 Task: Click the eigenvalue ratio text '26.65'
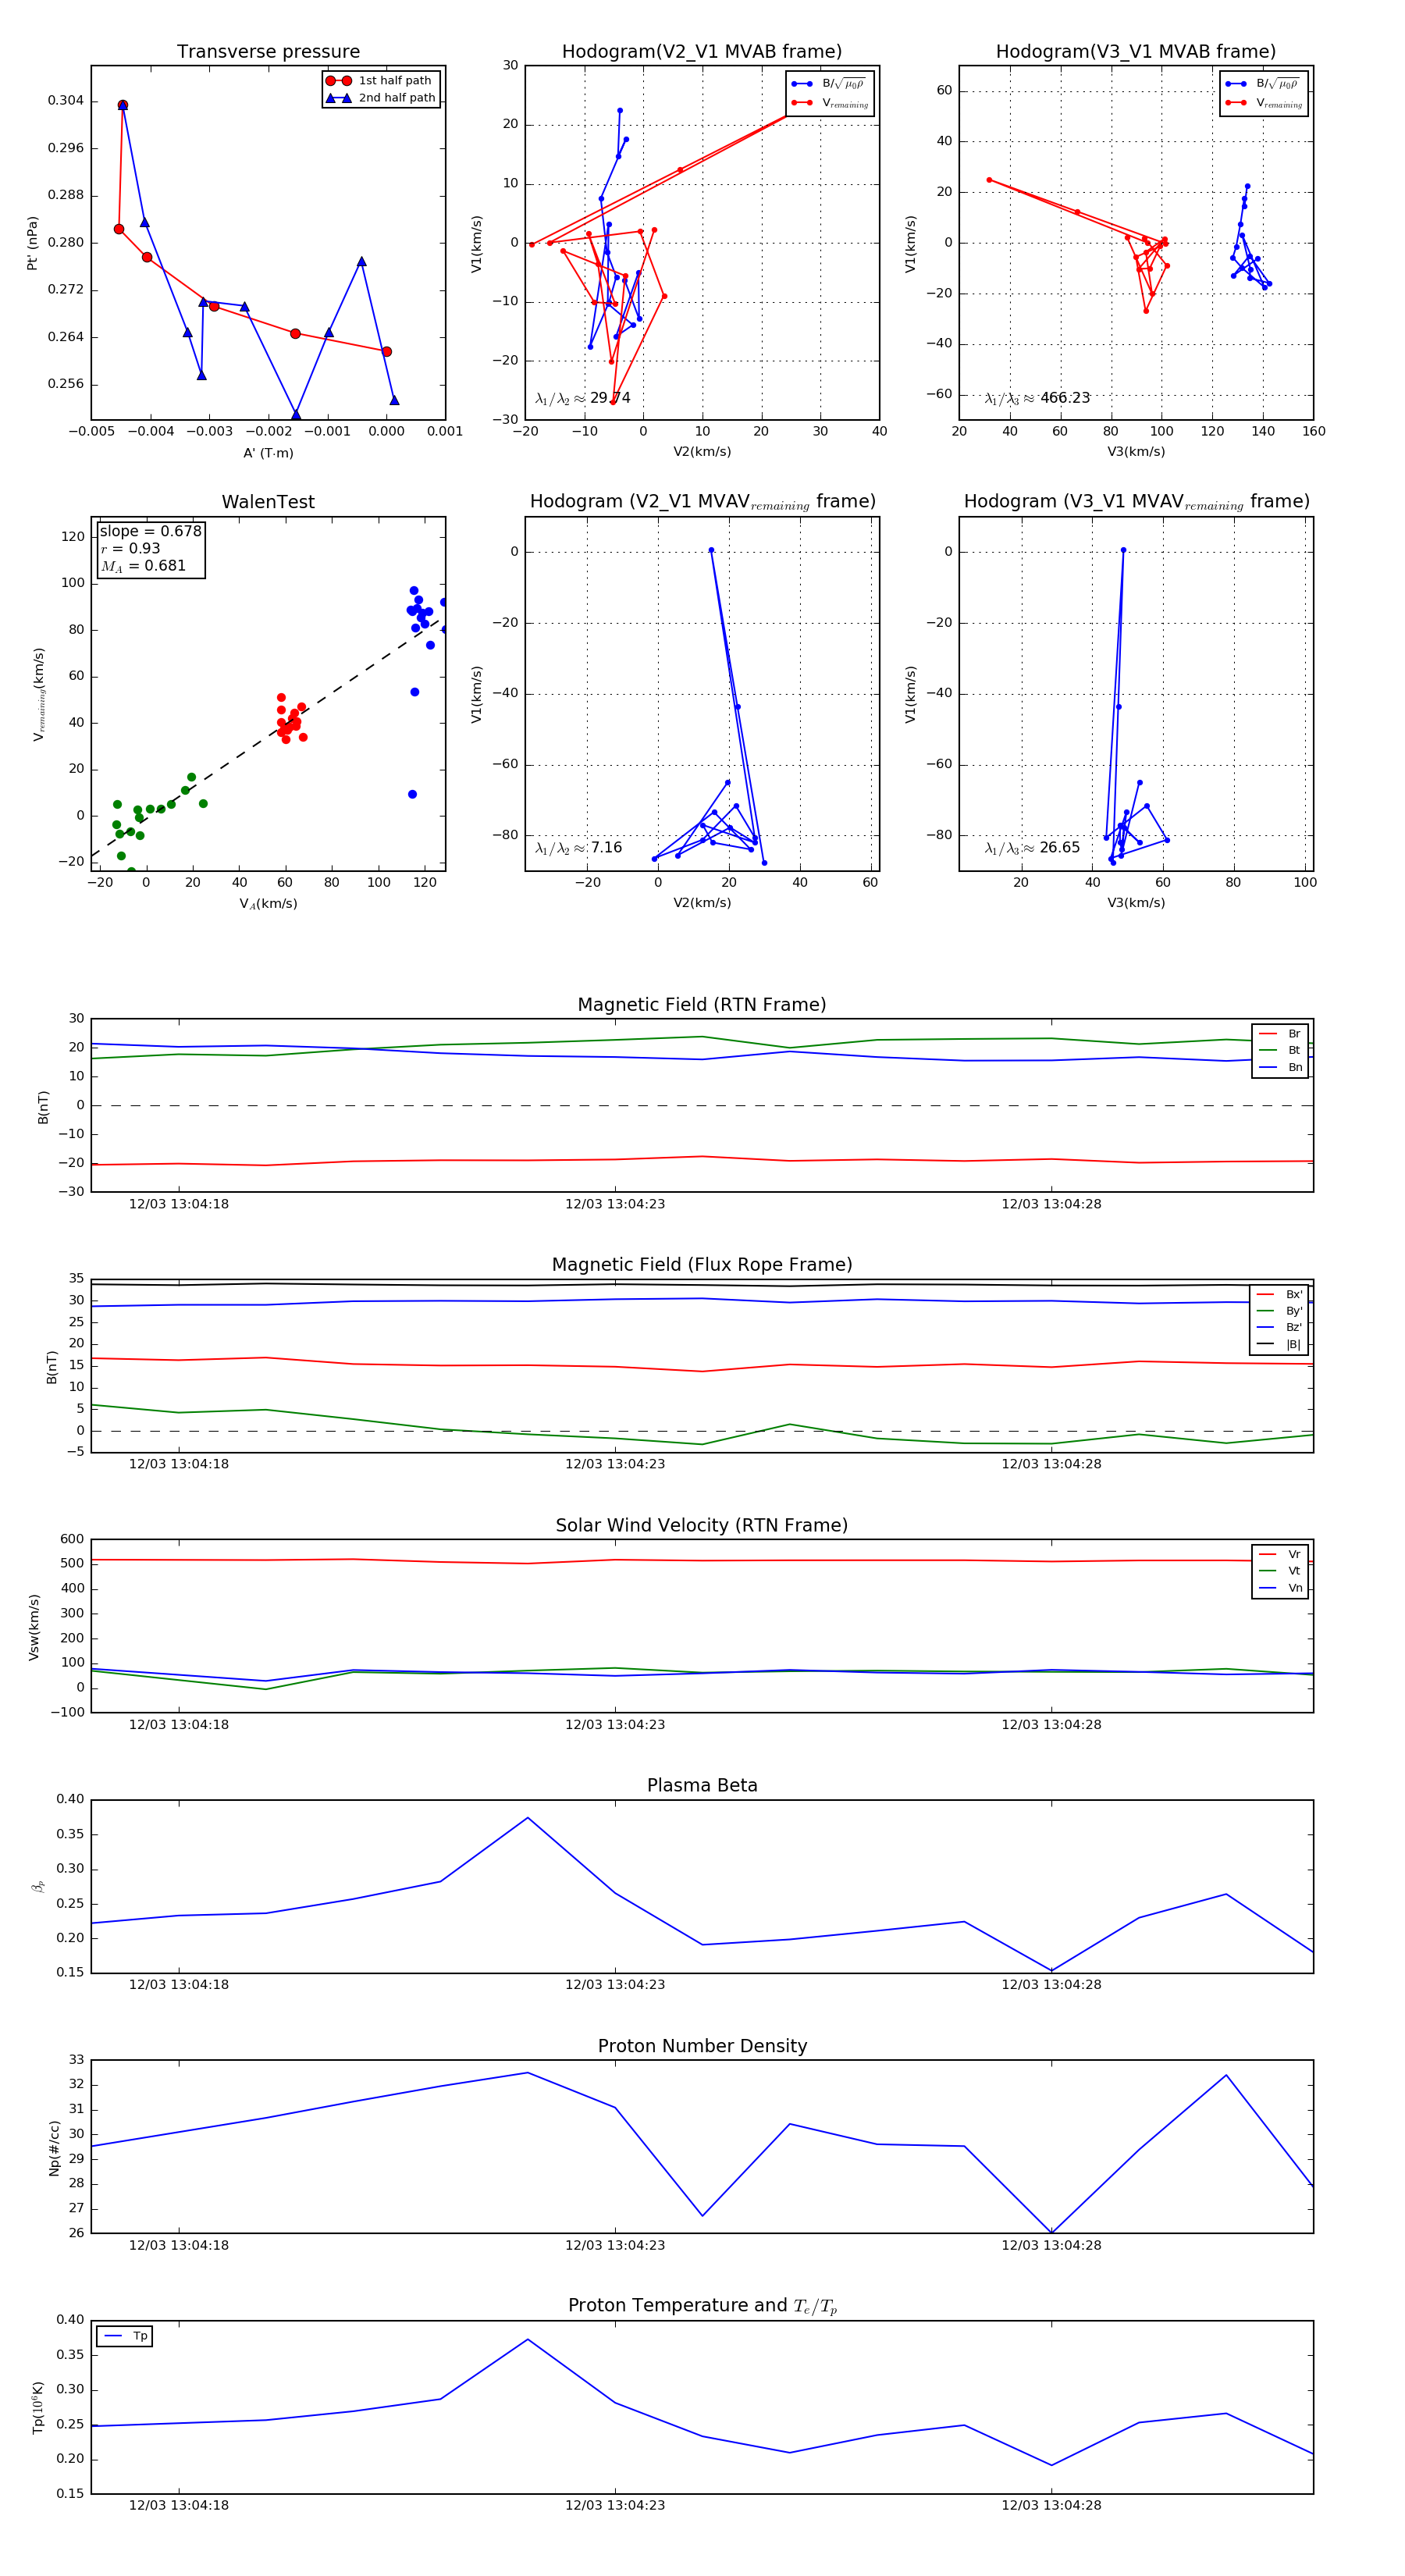pyautogui.click(x=1059, y=848)
